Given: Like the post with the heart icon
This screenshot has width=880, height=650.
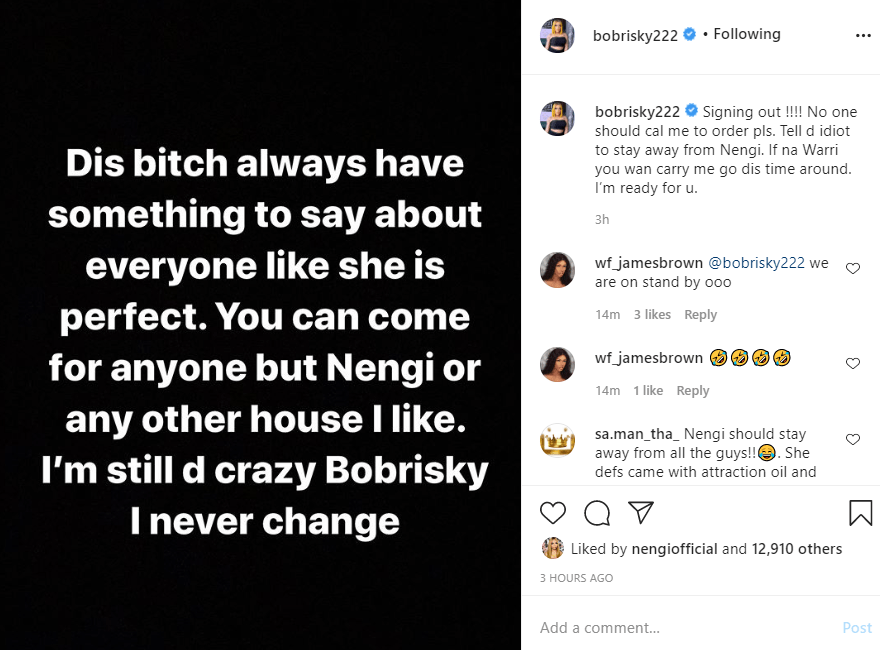Looking at the screenshot, I should pyautogui.click(x=553, y=513).
